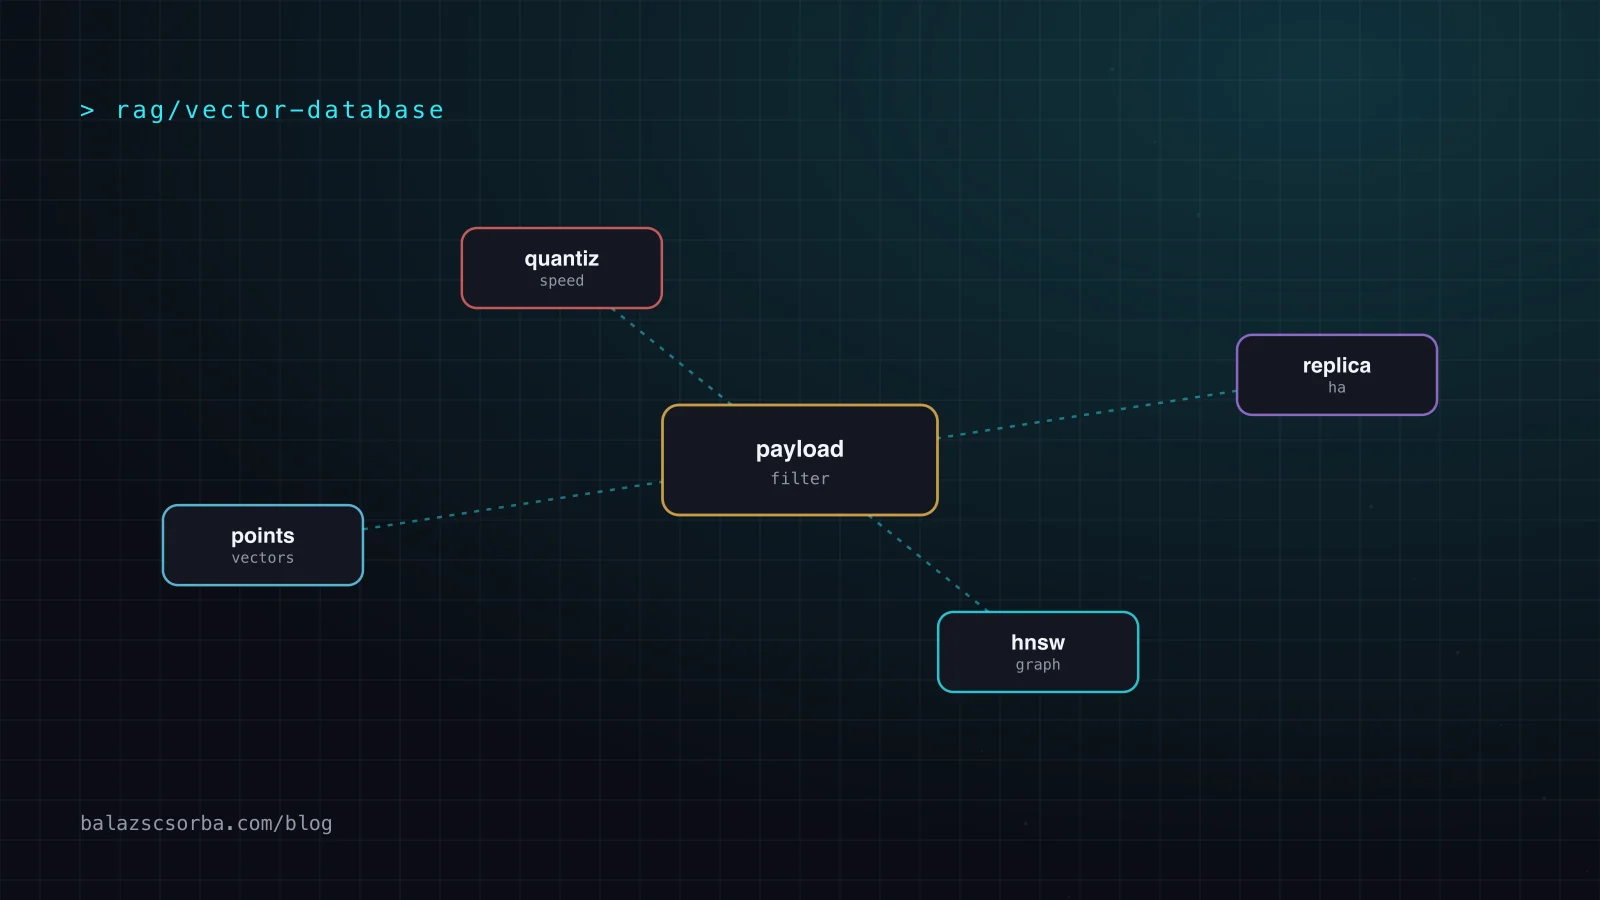Click 'vector-database' in the heading path
The height and width of the screenshot is (900, 1600).
[314, 110]
